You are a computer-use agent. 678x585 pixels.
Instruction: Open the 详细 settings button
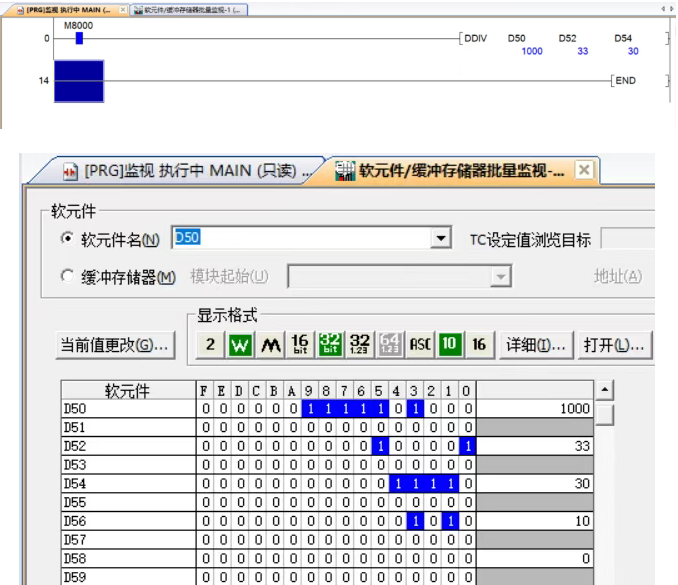538,345
